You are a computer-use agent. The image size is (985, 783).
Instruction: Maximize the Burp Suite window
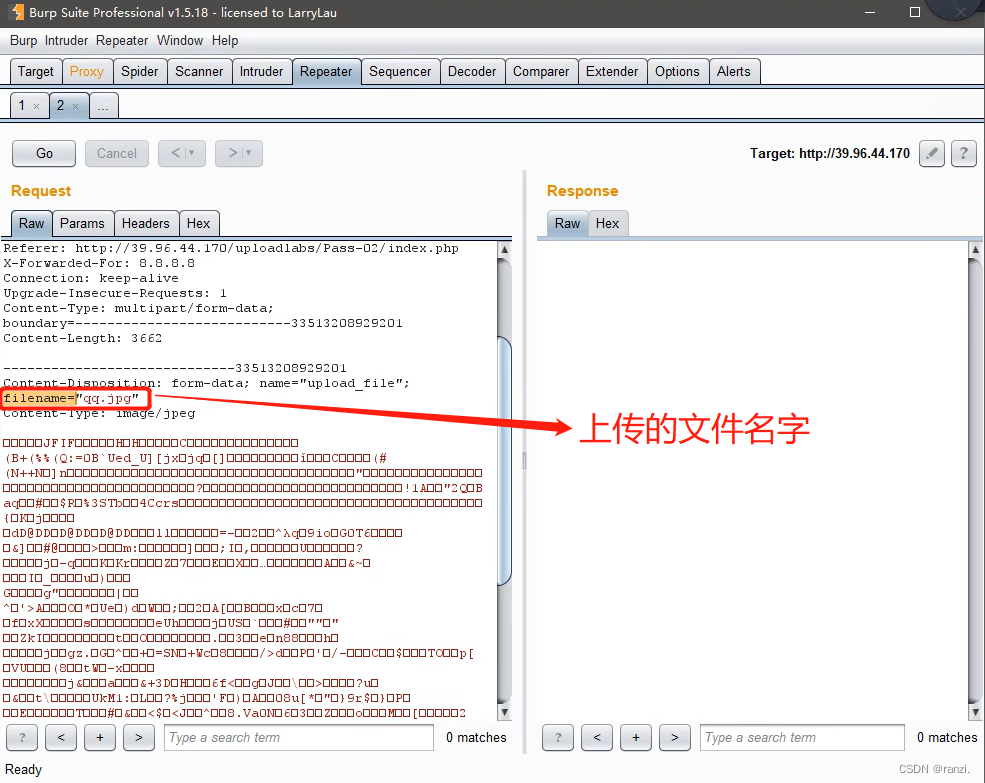[915, 12]
